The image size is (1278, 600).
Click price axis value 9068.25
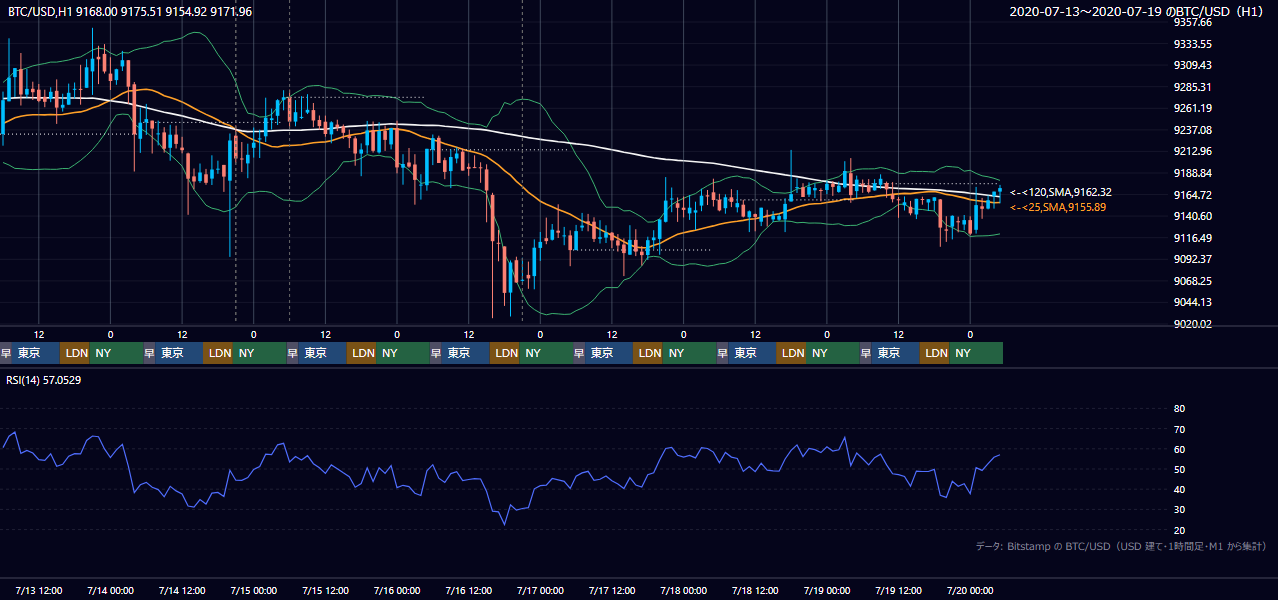1193,281
